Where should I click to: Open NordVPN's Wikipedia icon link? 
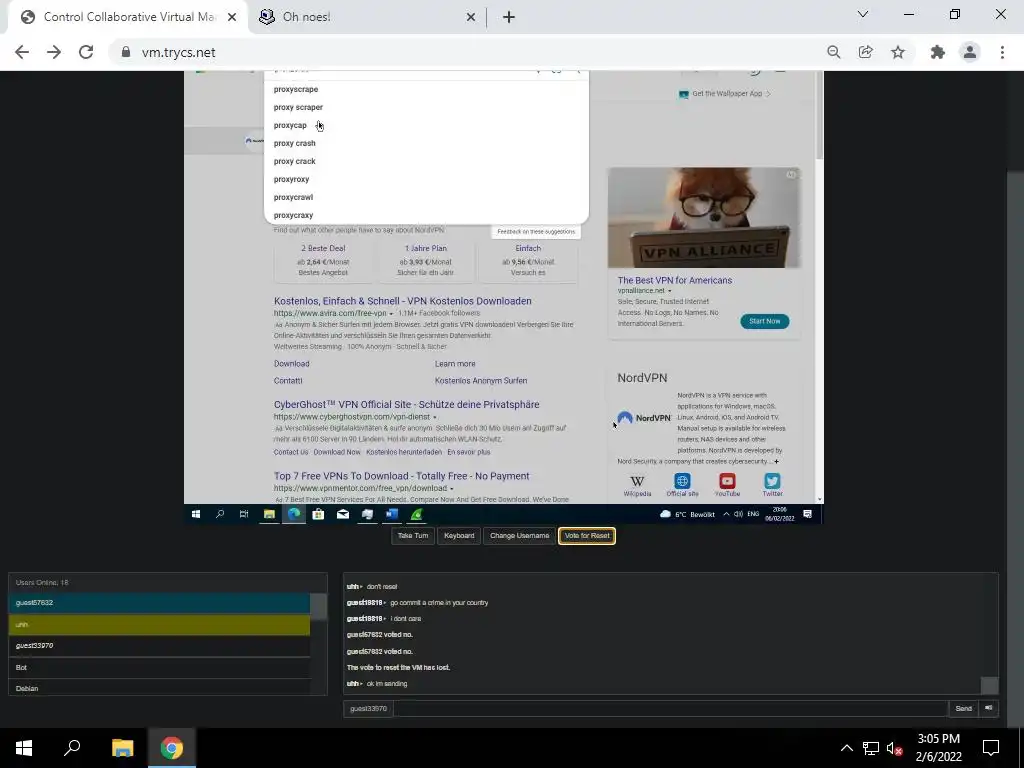[x=637, y=485]
